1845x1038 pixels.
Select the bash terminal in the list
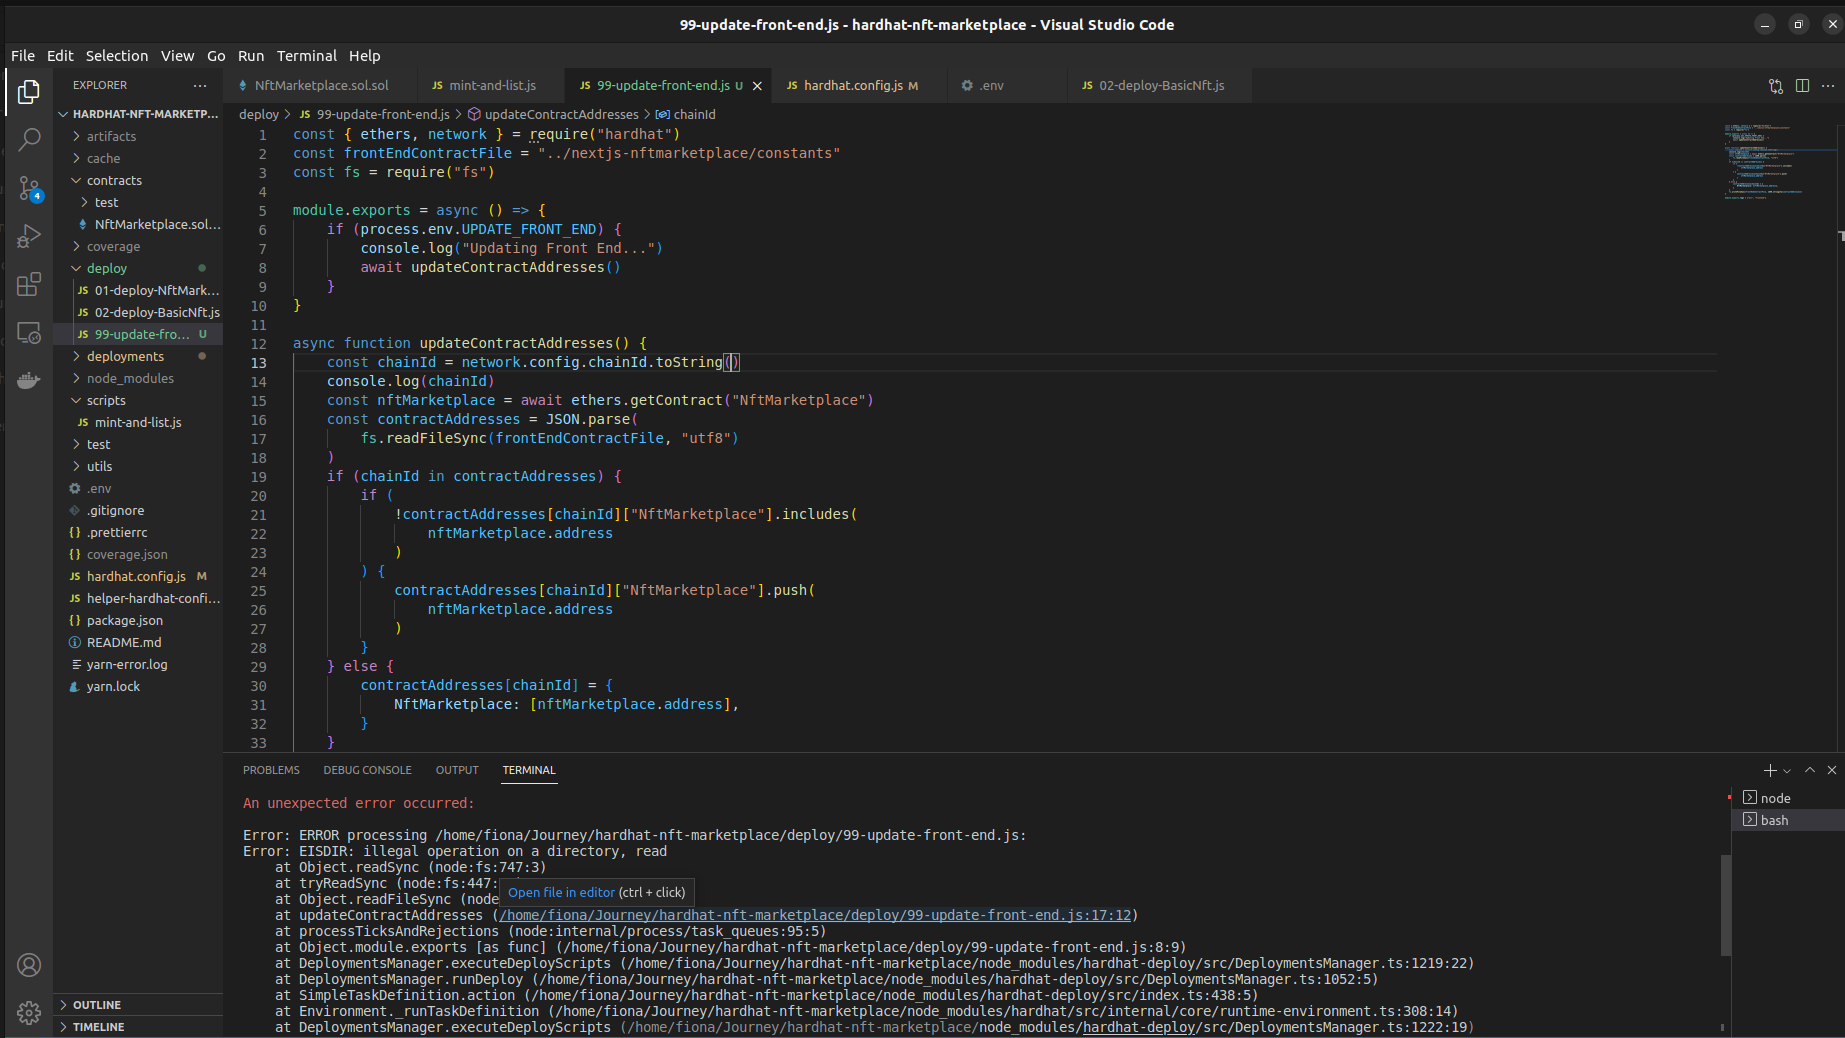(1775, 820)
